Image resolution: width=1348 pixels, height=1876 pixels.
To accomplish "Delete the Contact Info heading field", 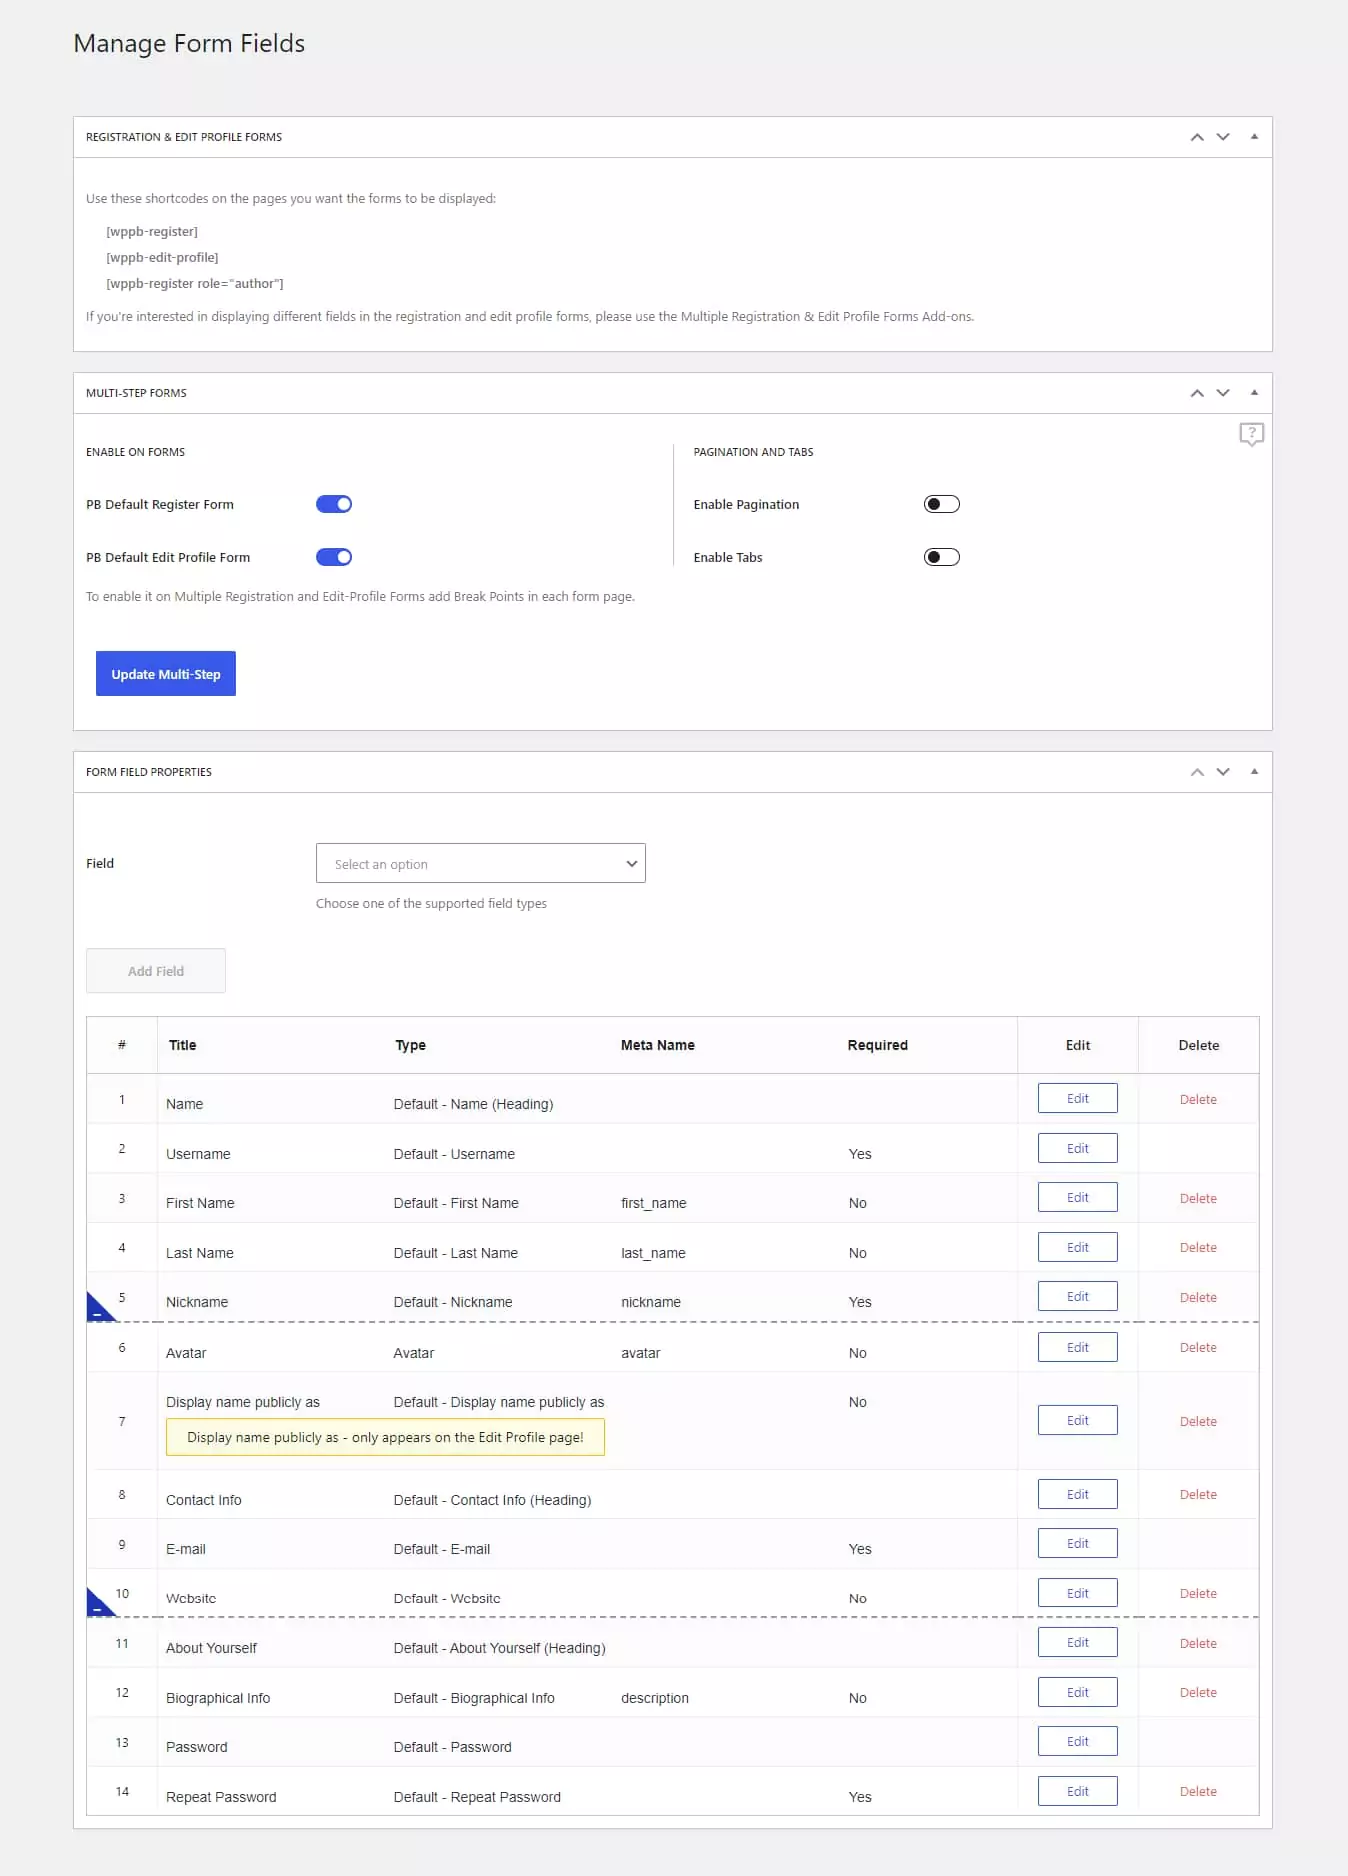I will click(1198, 1494).
